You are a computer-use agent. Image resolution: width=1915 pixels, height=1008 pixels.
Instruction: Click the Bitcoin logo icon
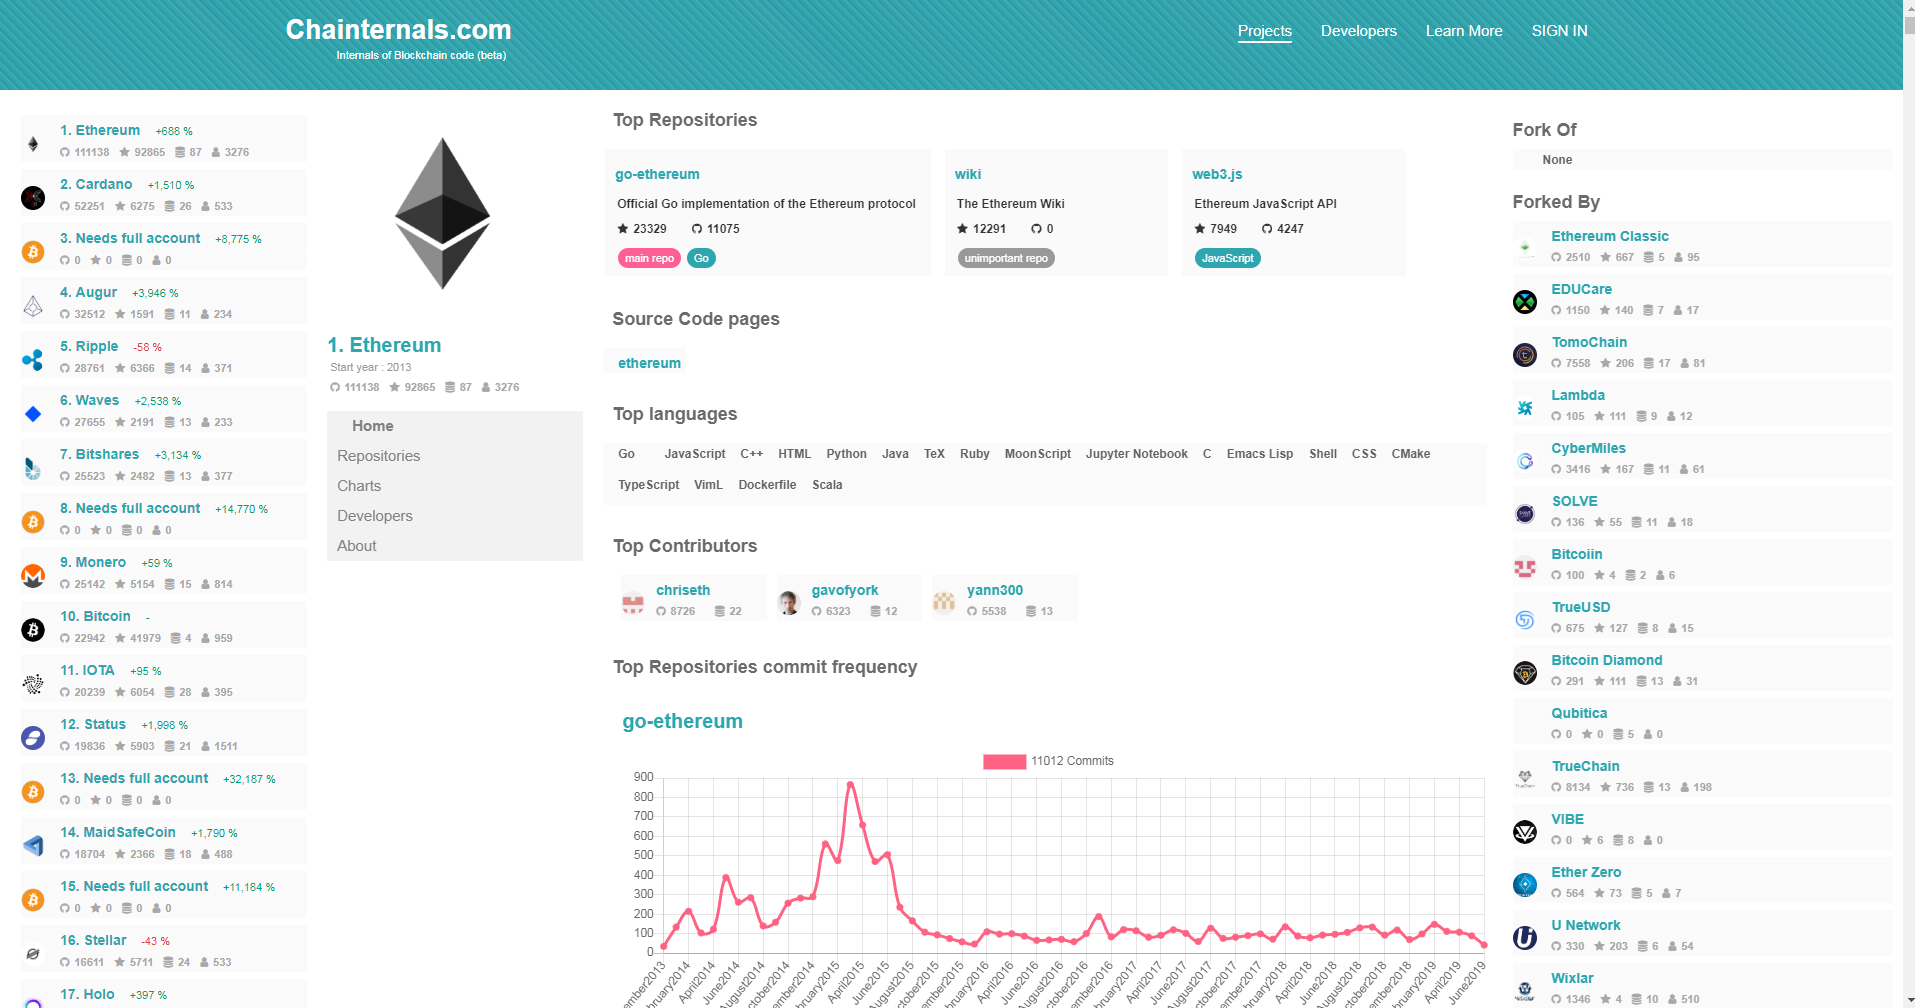point(33,630)
